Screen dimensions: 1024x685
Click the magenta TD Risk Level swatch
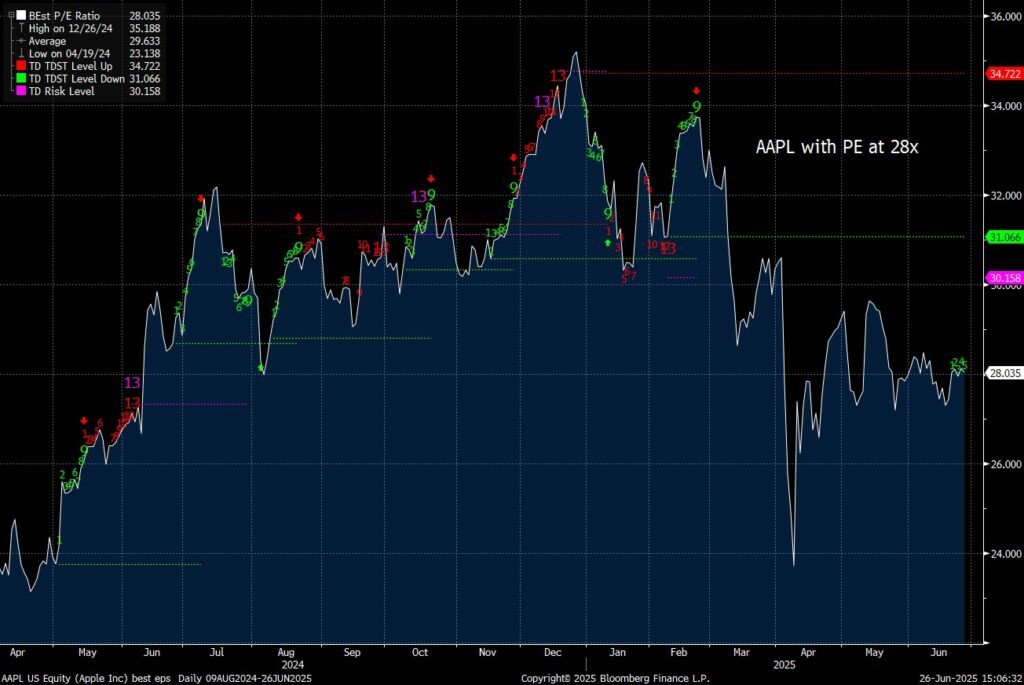[22, 91]
